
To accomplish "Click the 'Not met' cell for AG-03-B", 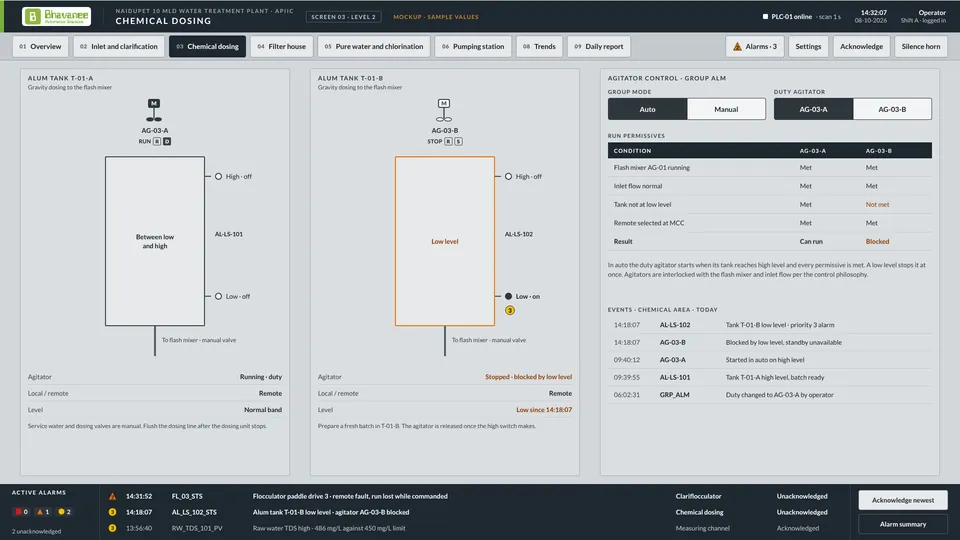I will point(877,204).
